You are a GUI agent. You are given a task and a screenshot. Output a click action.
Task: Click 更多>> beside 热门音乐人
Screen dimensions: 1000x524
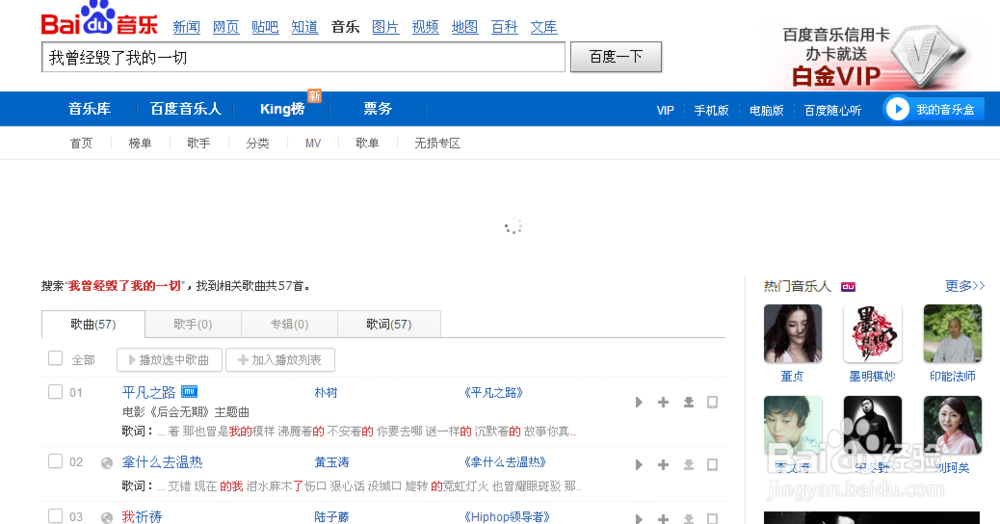click(x=965, y=286)
